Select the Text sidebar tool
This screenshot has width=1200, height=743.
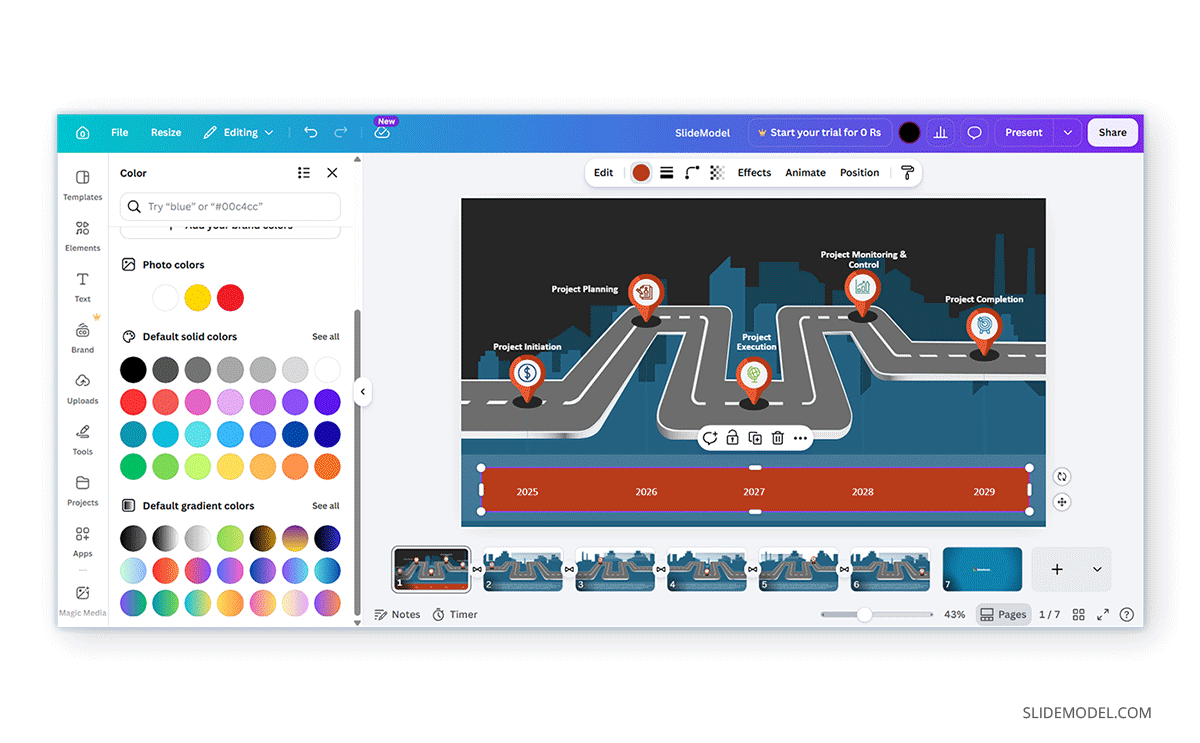point(83,287)
